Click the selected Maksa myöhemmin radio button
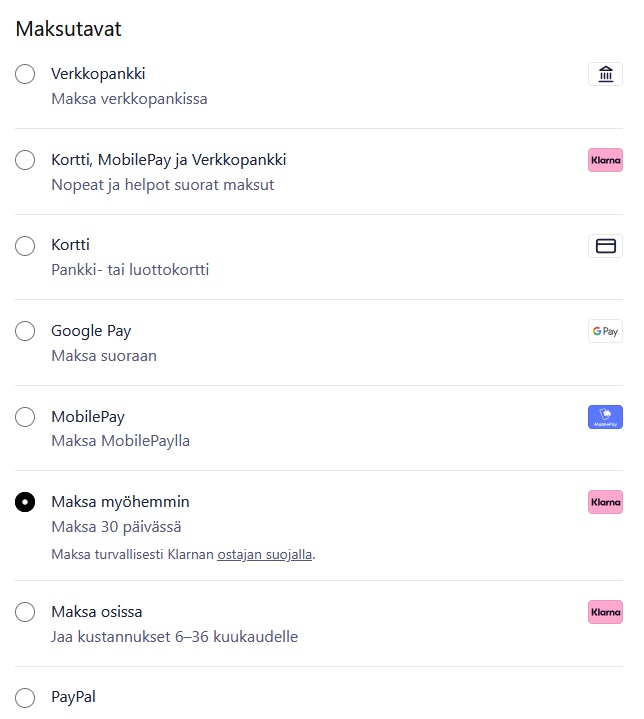This screenshot has width=644, height=719. 25,502
